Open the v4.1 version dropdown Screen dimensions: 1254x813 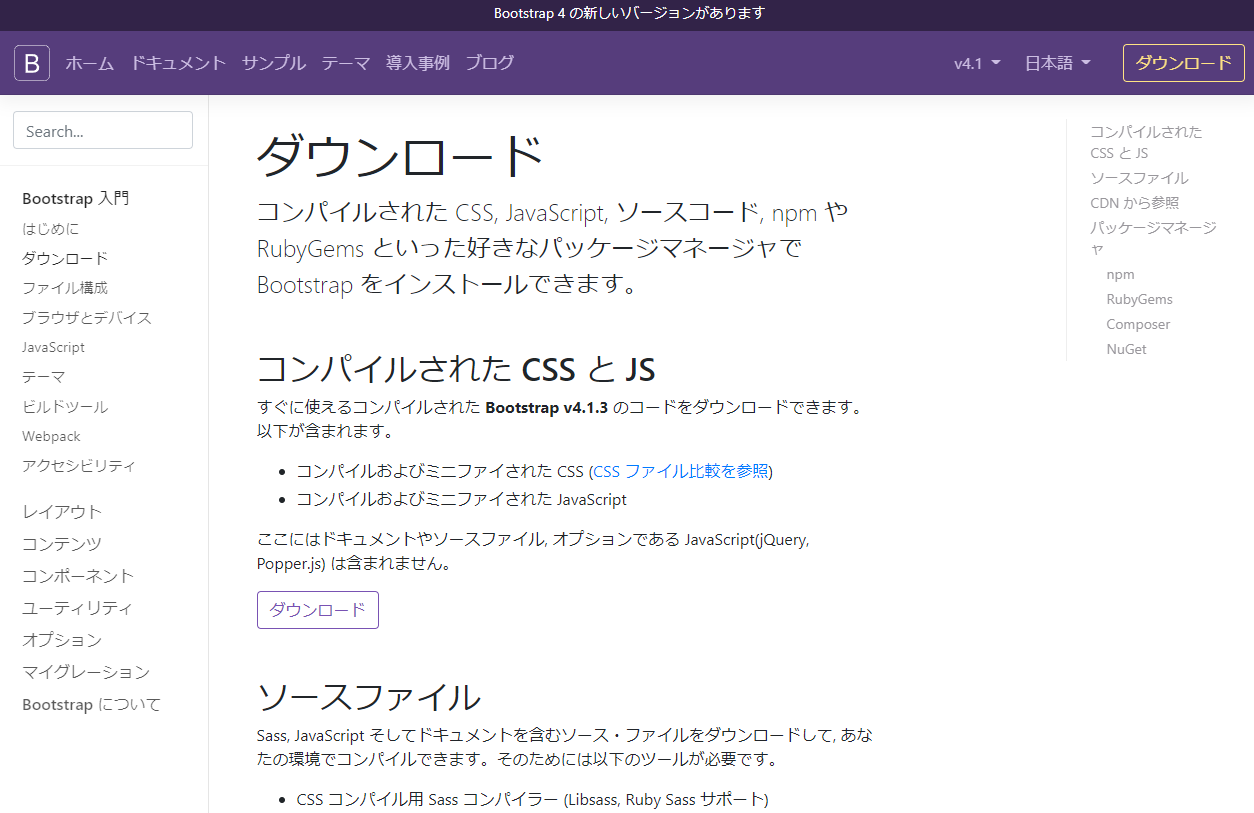tap(977, 63)
